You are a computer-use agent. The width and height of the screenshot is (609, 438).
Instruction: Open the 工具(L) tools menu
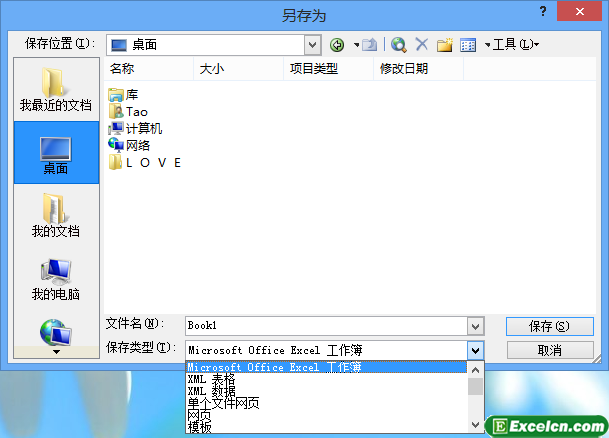(x=515, y=45)
